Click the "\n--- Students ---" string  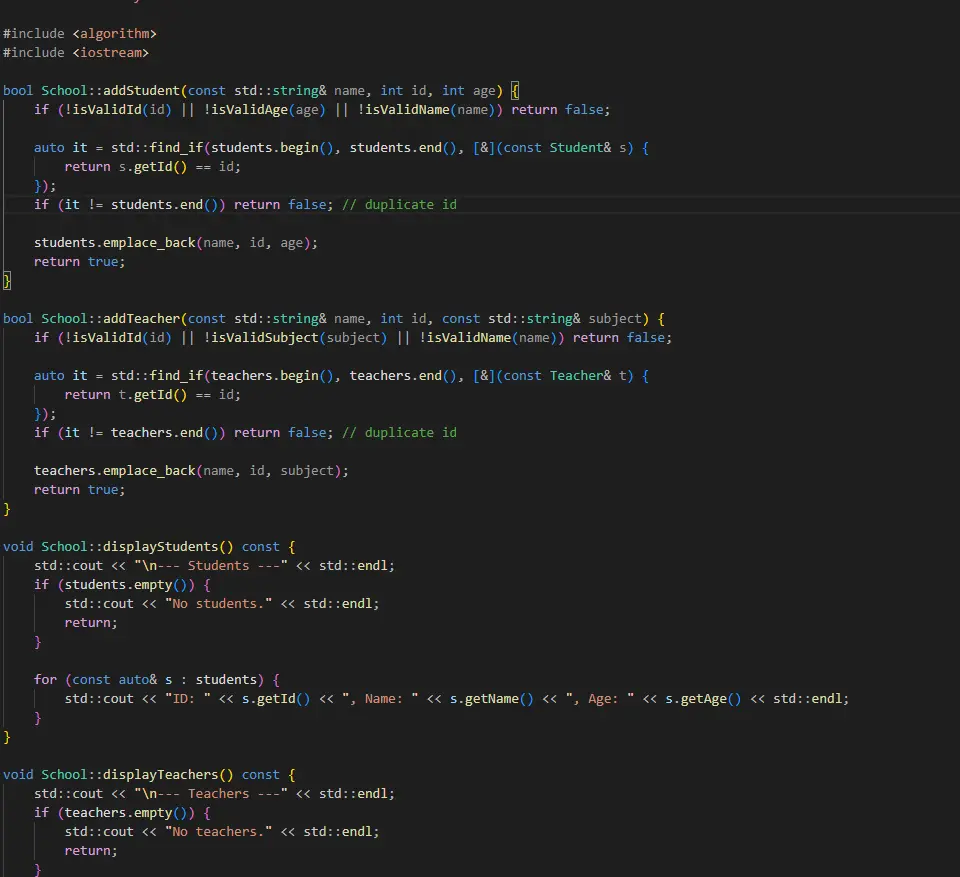tap(211, 565)
